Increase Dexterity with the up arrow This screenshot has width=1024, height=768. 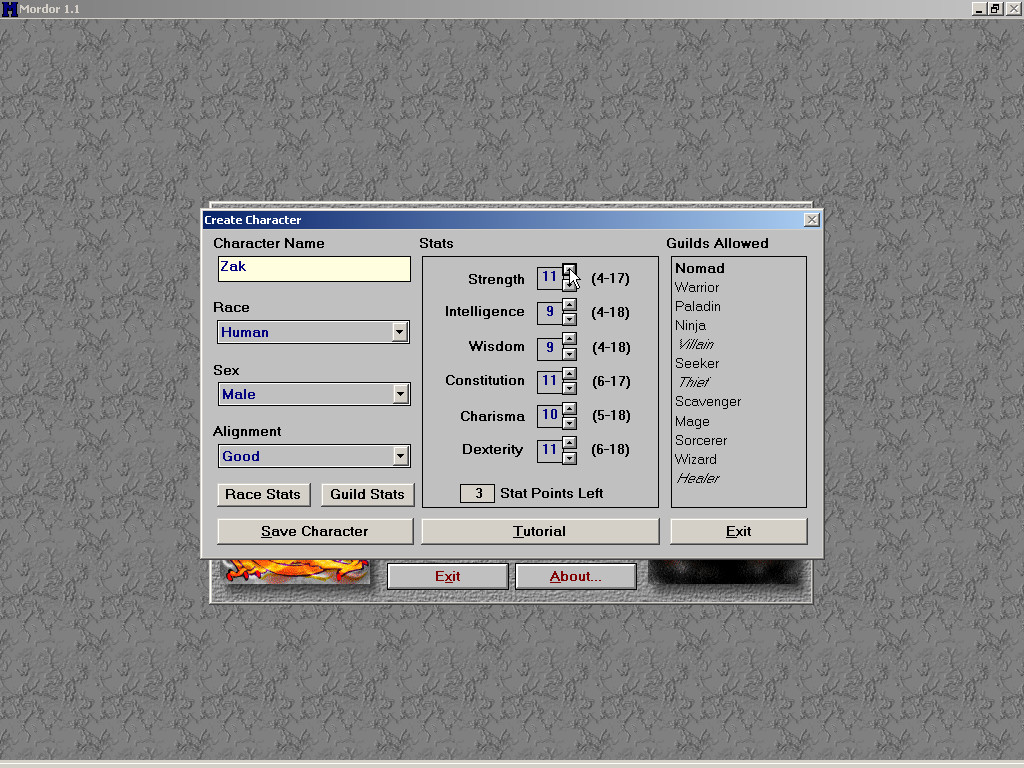coord(569,443)
